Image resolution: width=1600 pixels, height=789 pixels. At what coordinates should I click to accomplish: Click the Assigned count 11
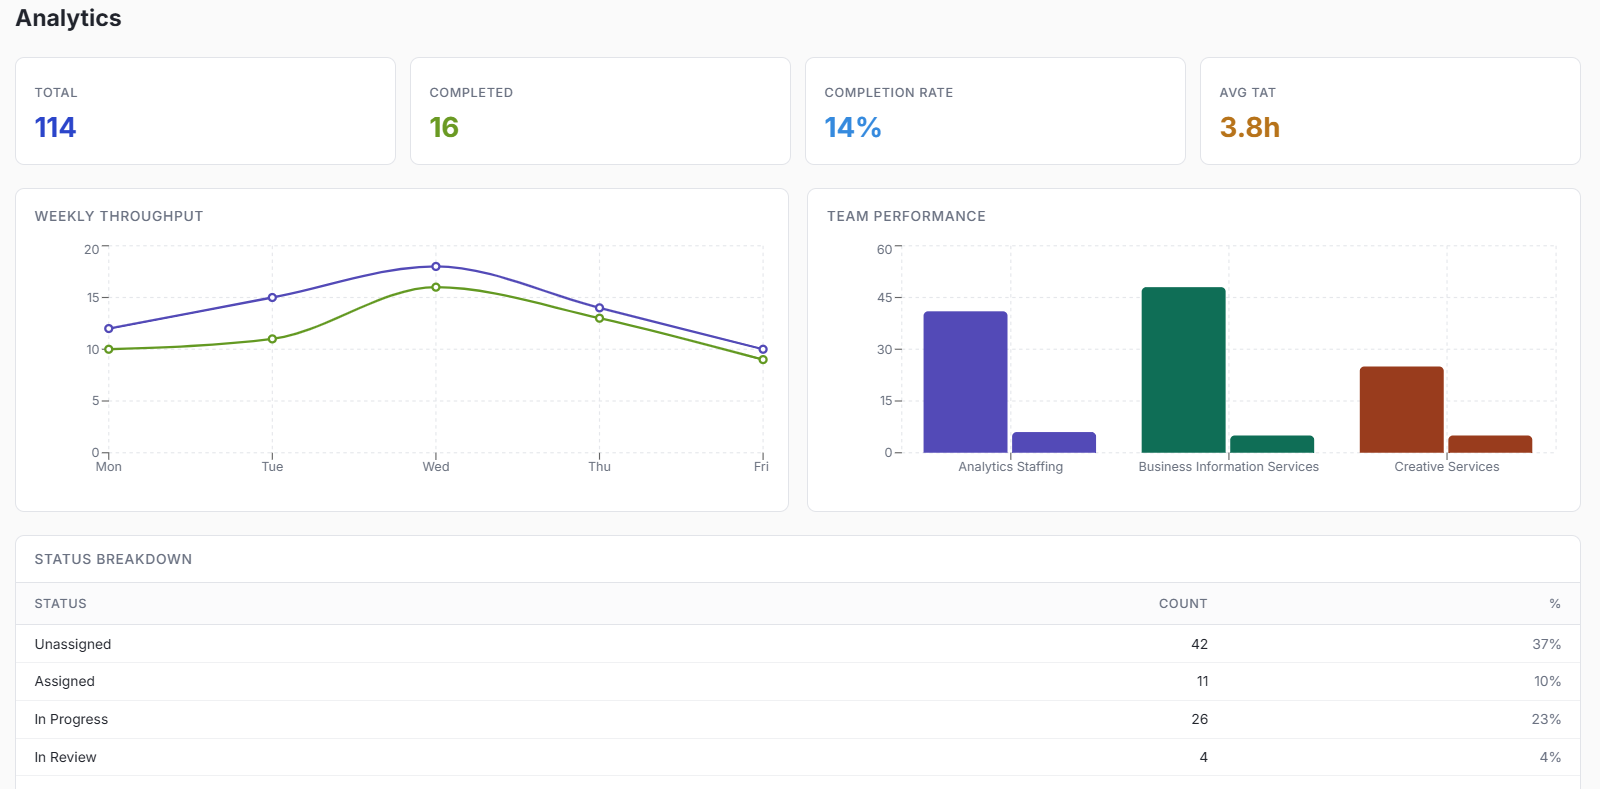point(1202,681)
